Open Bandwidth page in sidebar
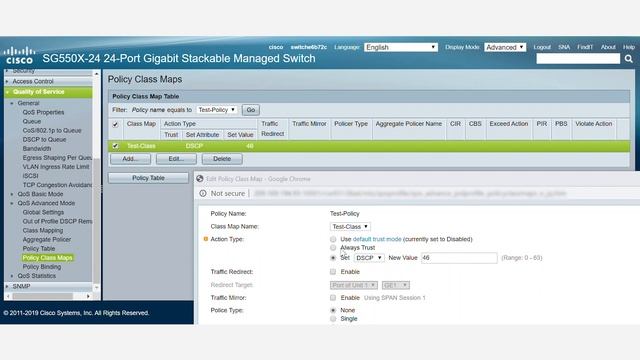640x360 pixels. tap(37, 149)
